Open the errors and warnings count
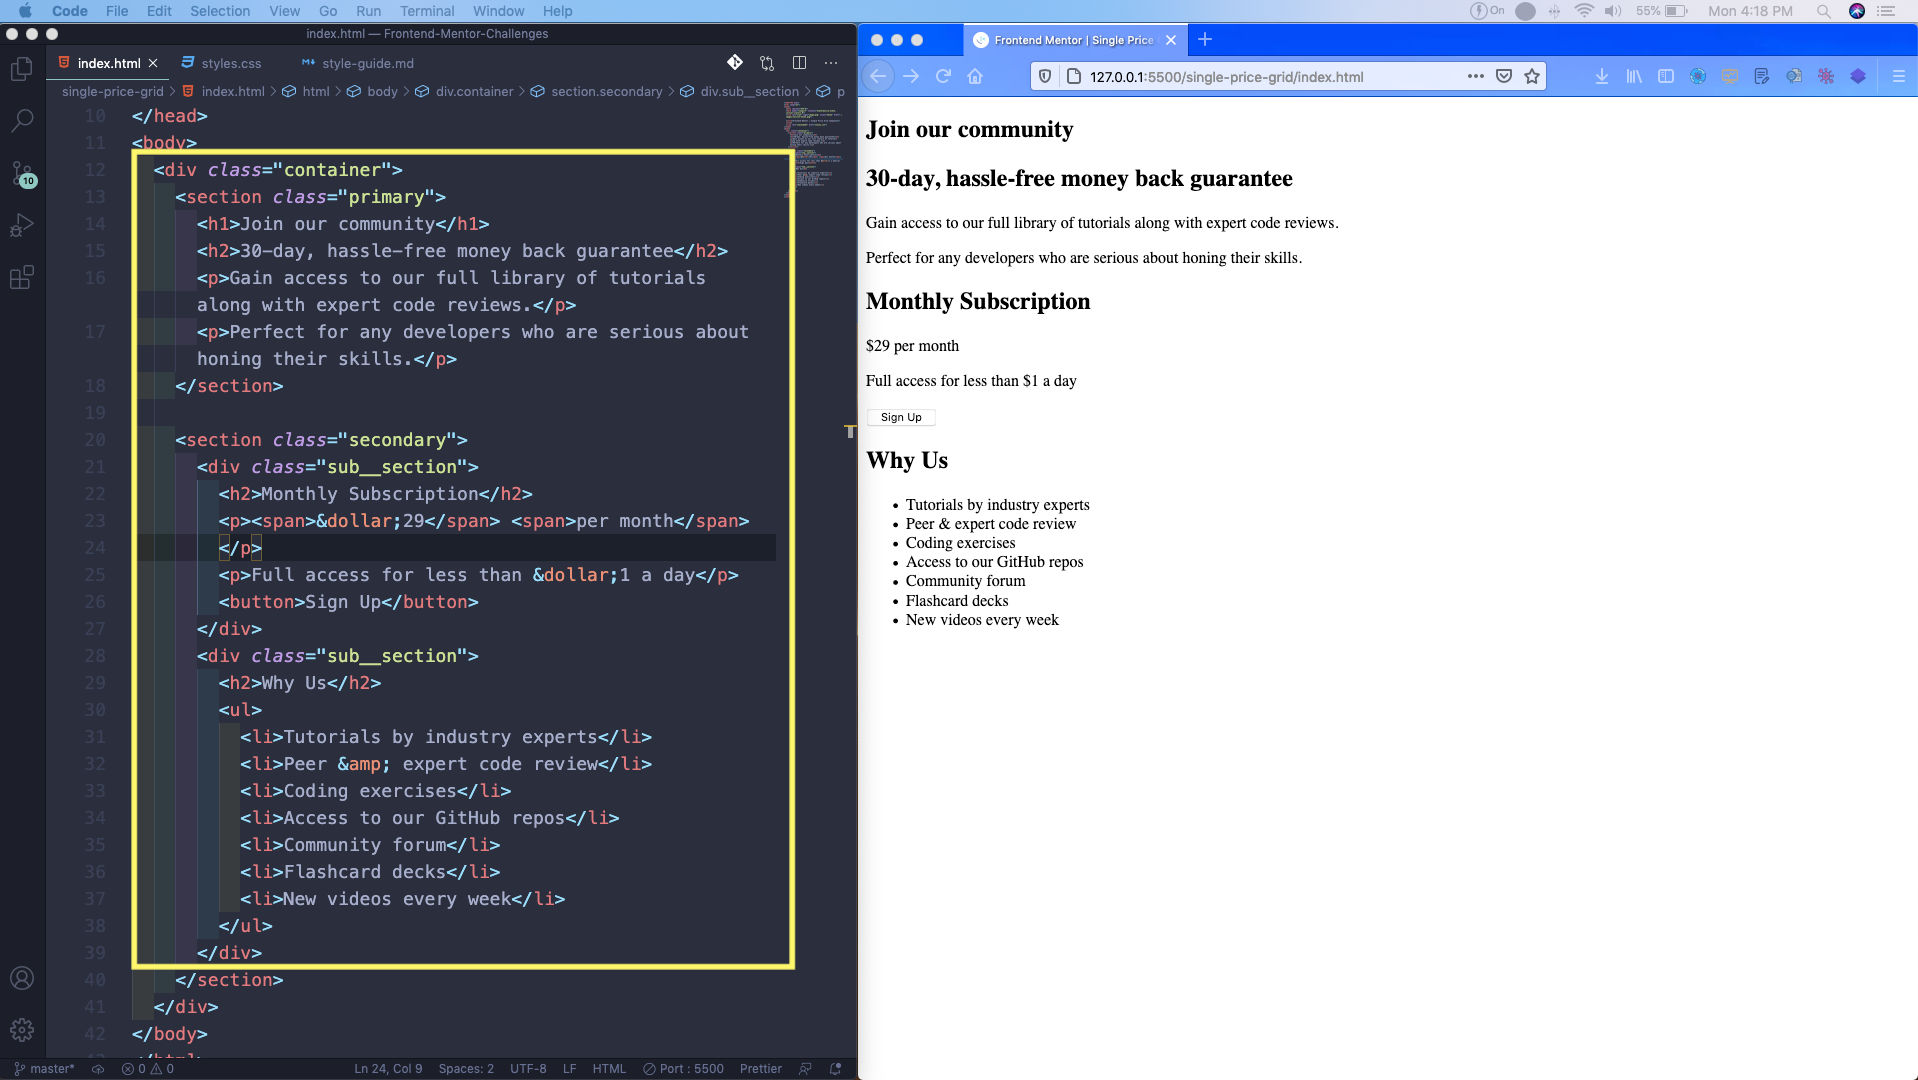Viewport: 1918px width, 1080px height. pyautogui.click(x=148, y=1069)
